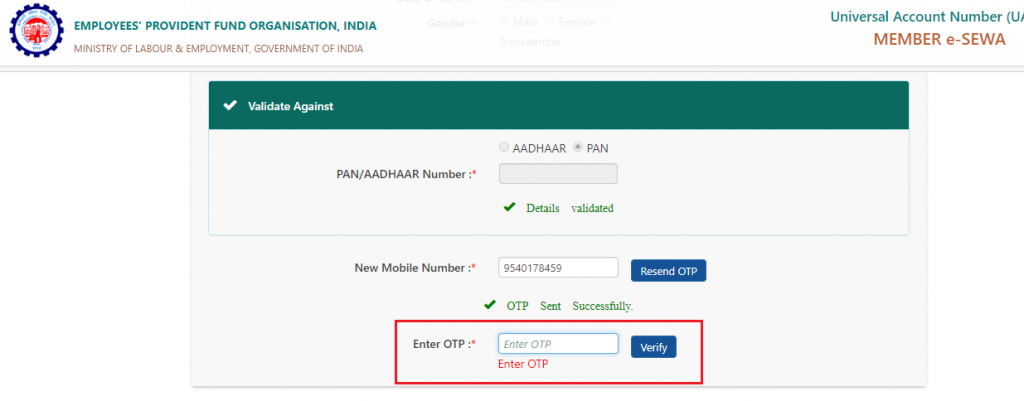Screen dimensions: 1024x401
Task: Choose the Male gender radio button
Action: pyautogui.click(x=504, y=22)
